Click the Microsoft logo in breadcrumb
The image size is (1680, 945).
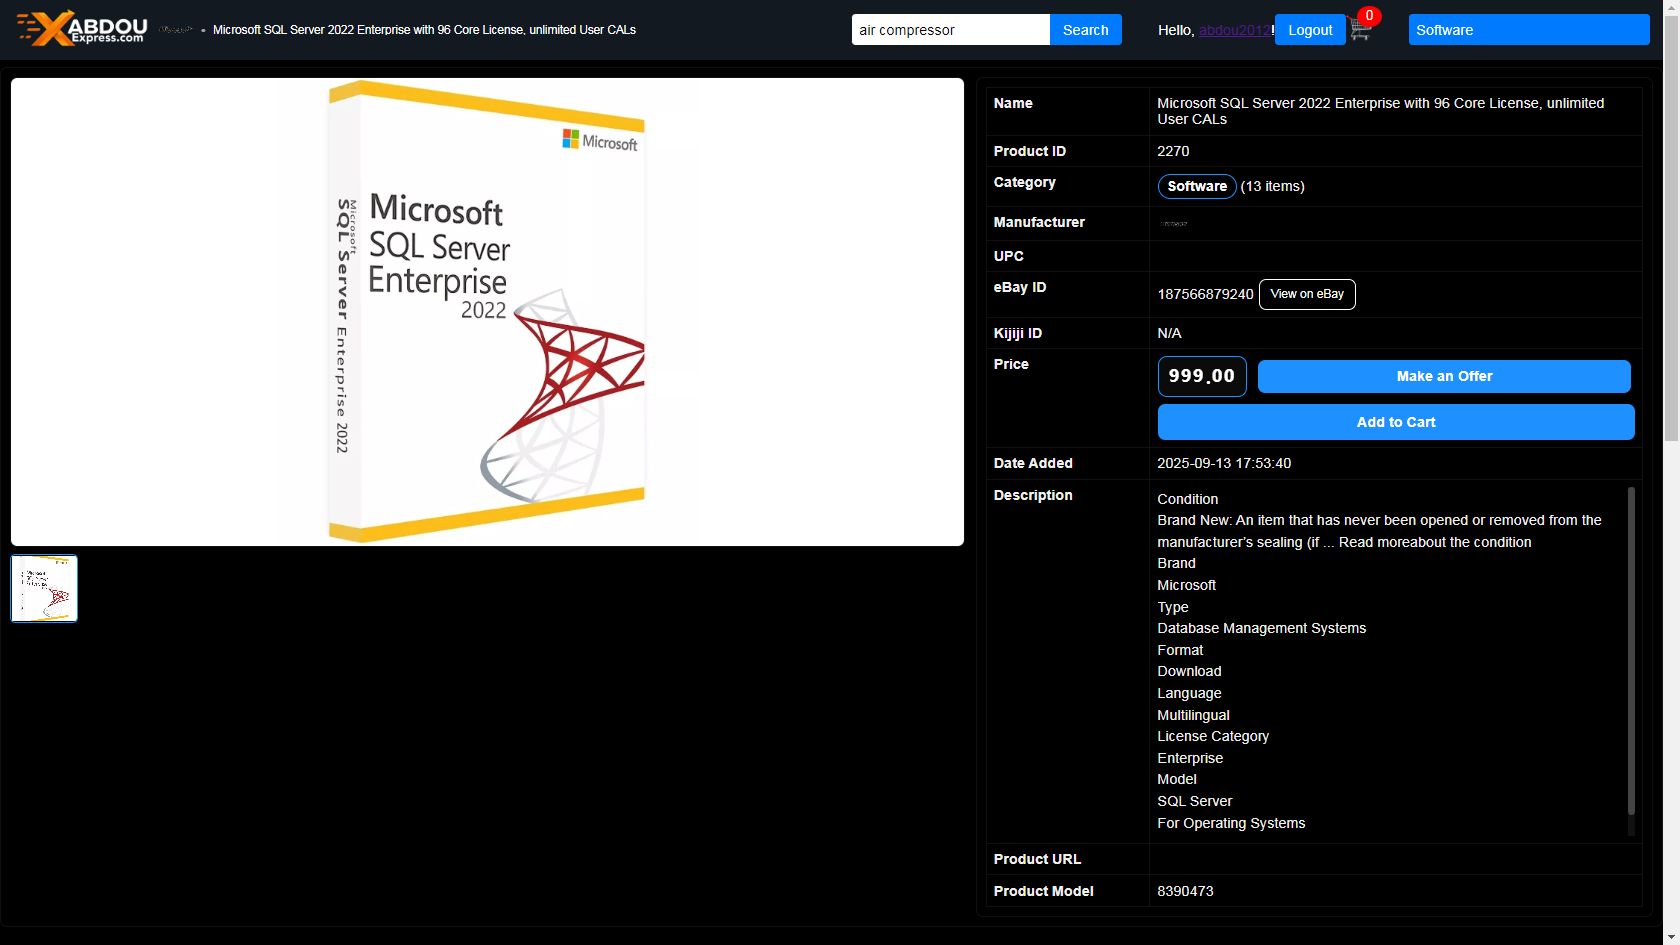[x=176, y=30]
